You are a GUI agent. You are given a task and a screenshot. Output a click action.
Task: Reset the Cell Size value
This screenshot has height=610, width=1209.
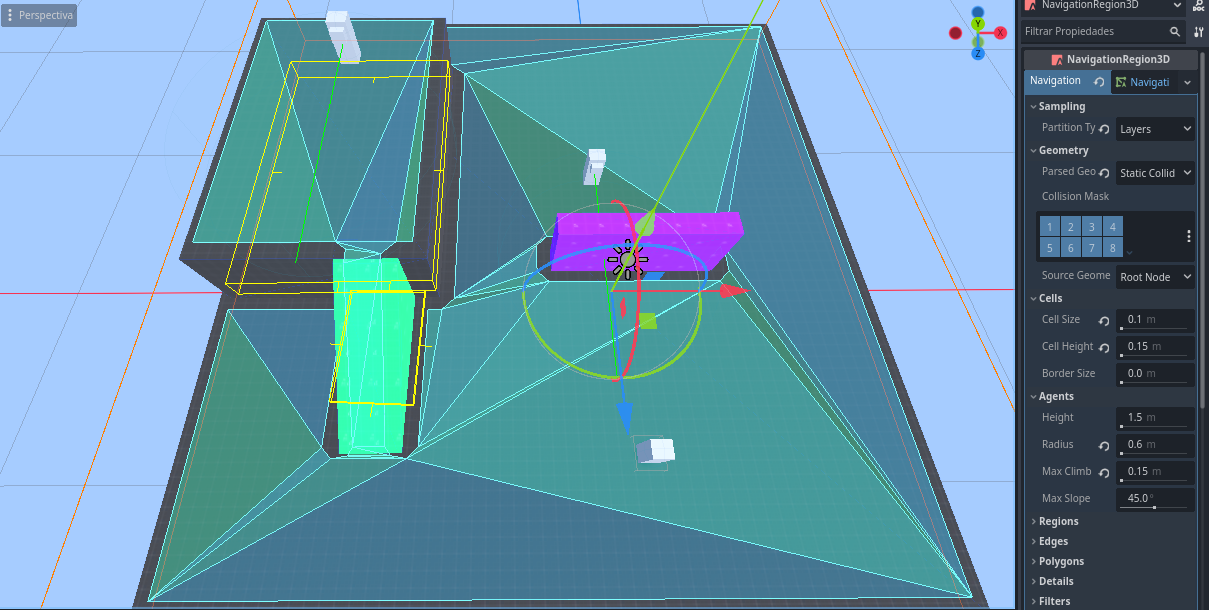(1104, 320)
